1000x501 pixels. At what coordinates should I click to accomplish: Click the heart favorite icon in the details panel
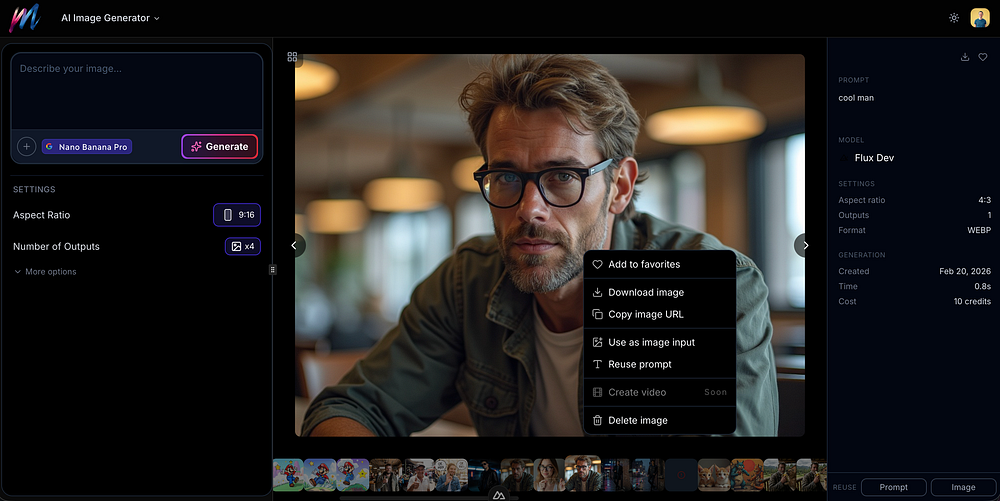click(983, 57)
